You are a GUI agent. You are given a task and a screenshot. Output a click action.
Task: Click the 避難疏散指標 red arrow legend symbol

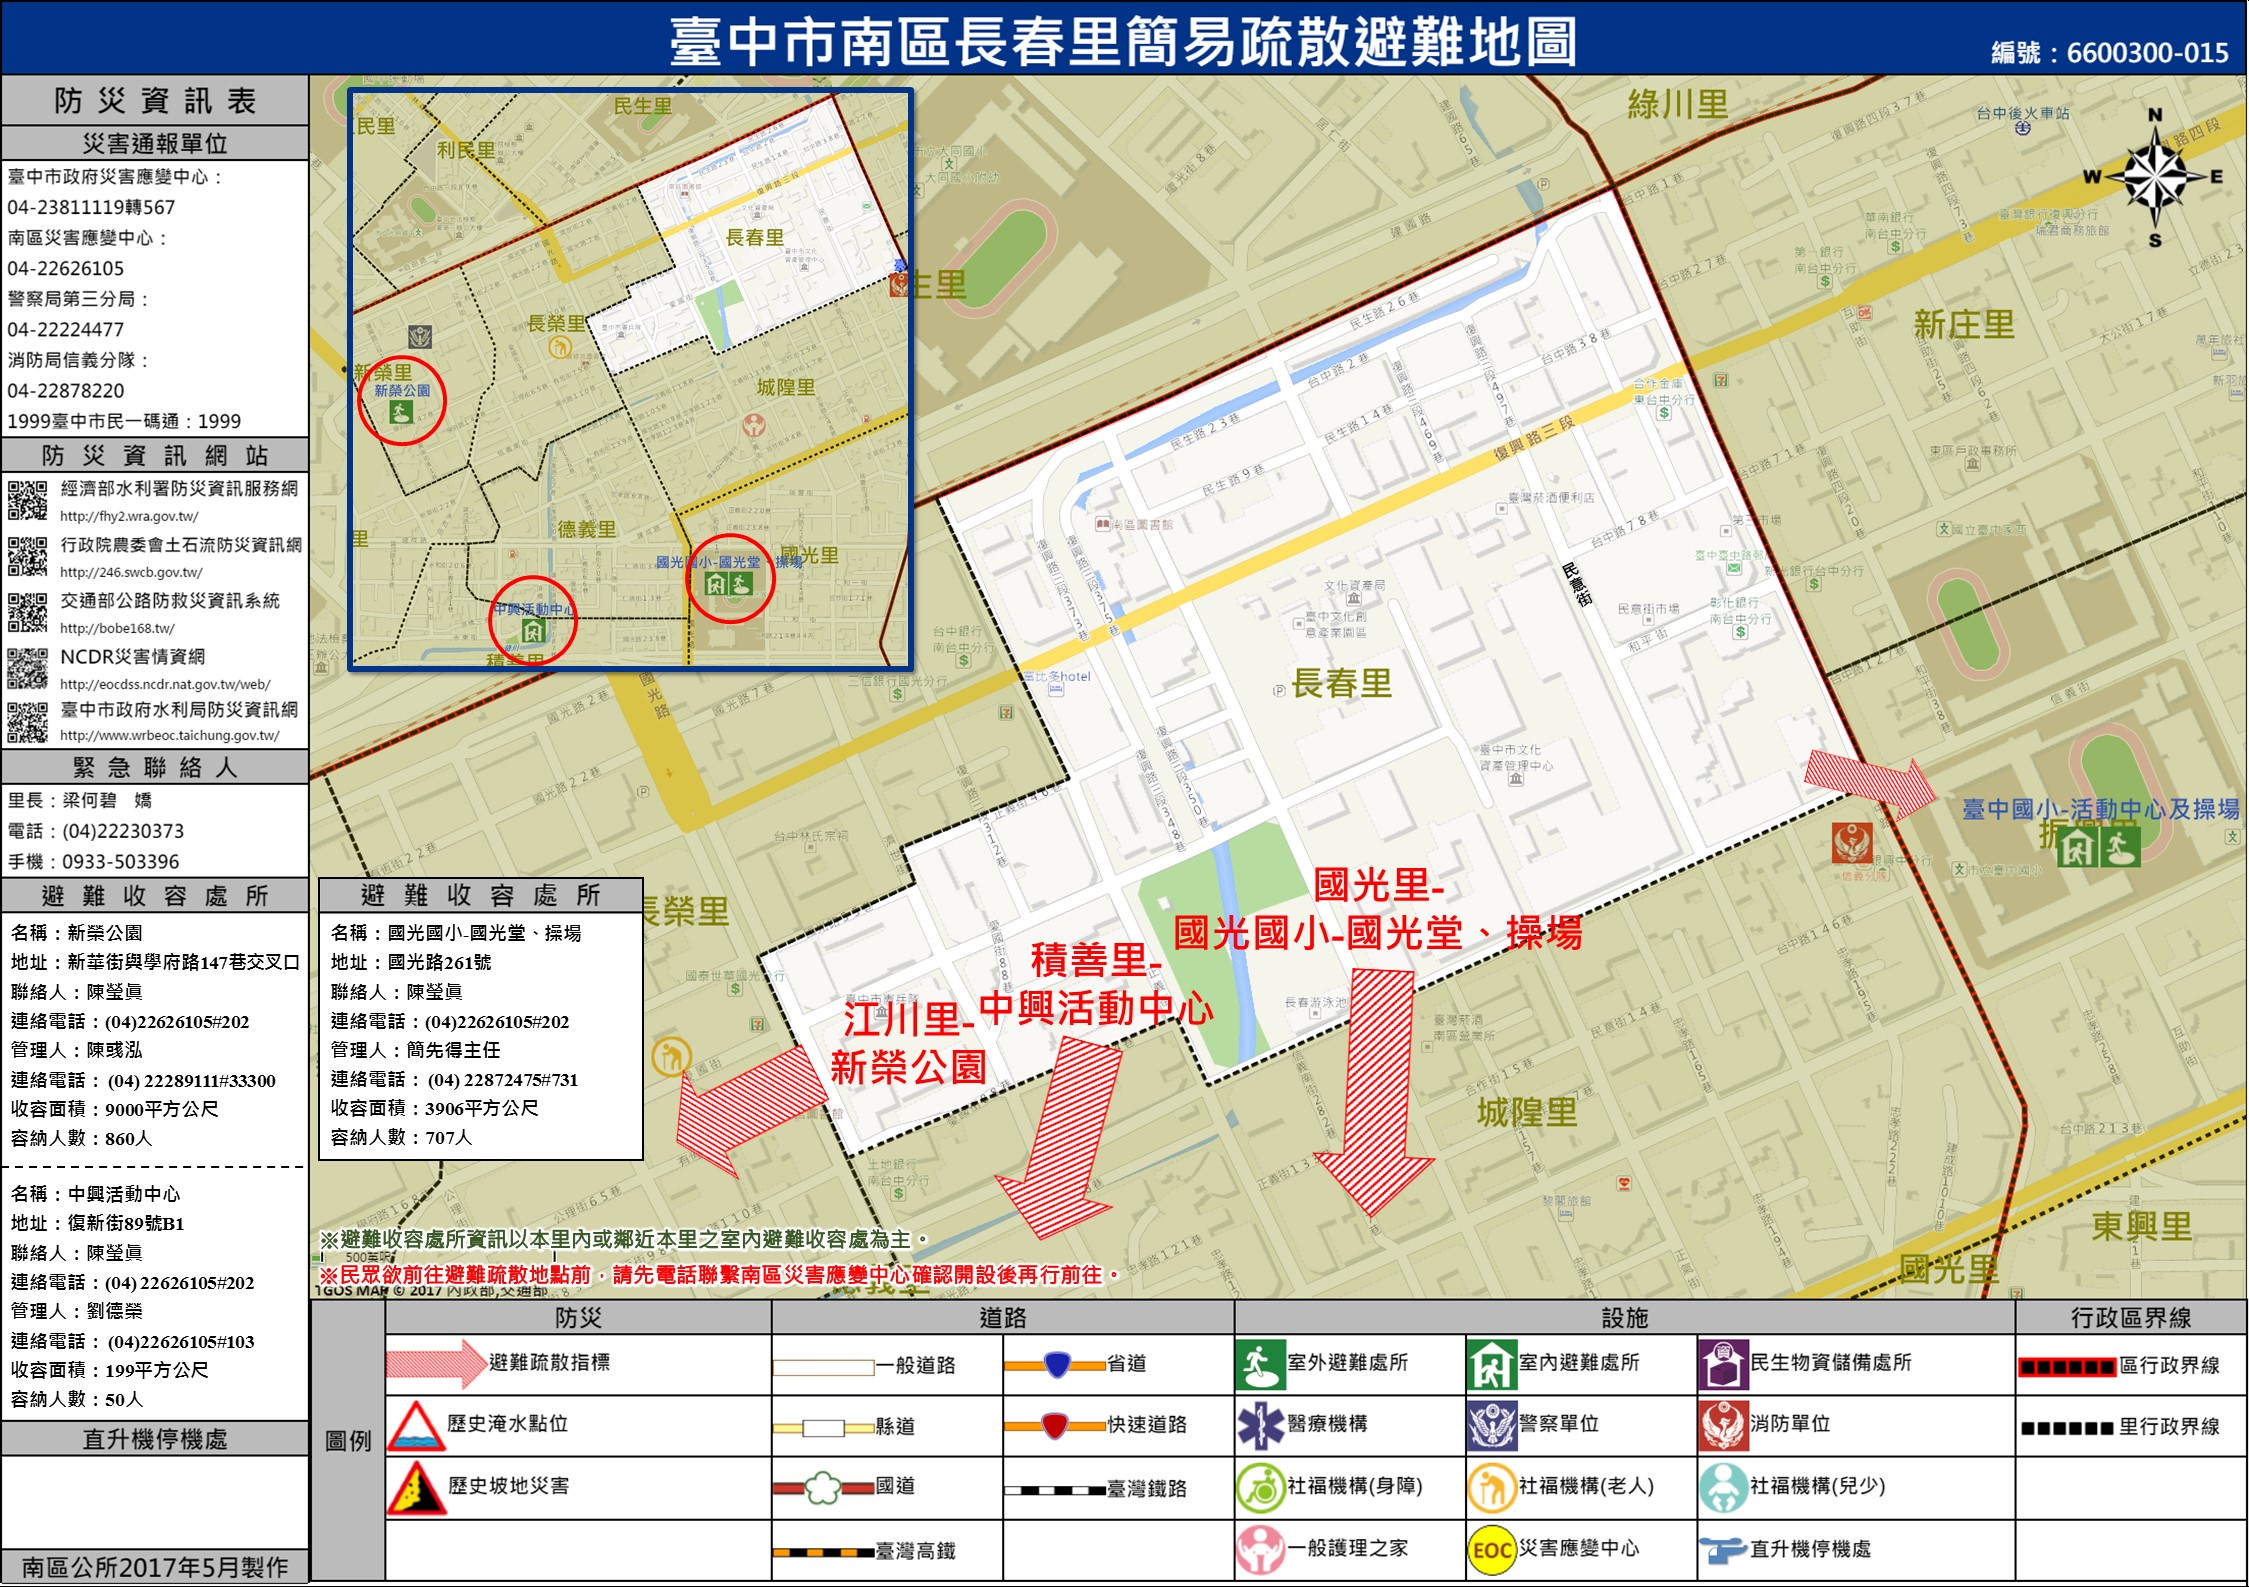[436, 1364]
